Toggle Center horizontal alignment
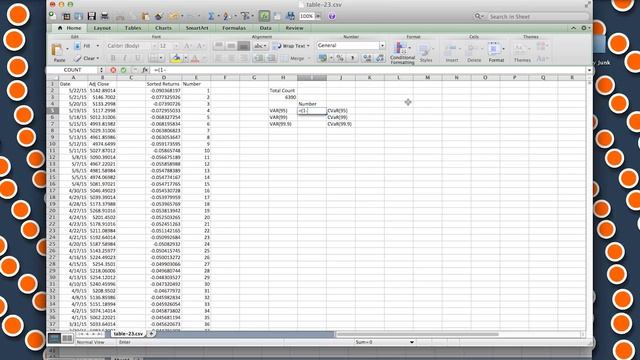The height and width of the screenshot is (360, 640). [231, 58]
